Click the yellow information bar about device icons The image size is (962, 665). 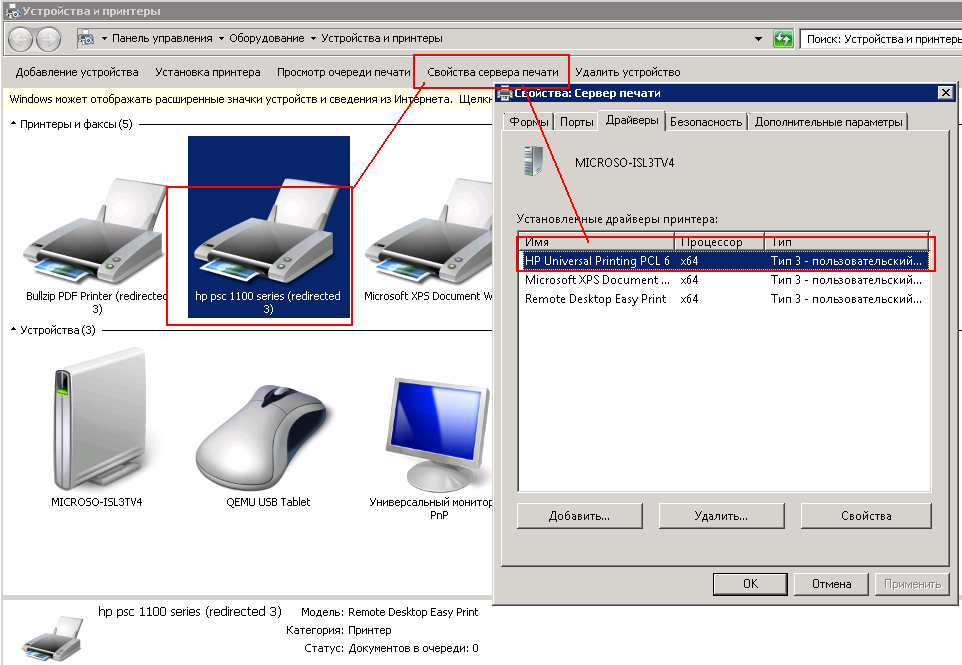[249, 99]
